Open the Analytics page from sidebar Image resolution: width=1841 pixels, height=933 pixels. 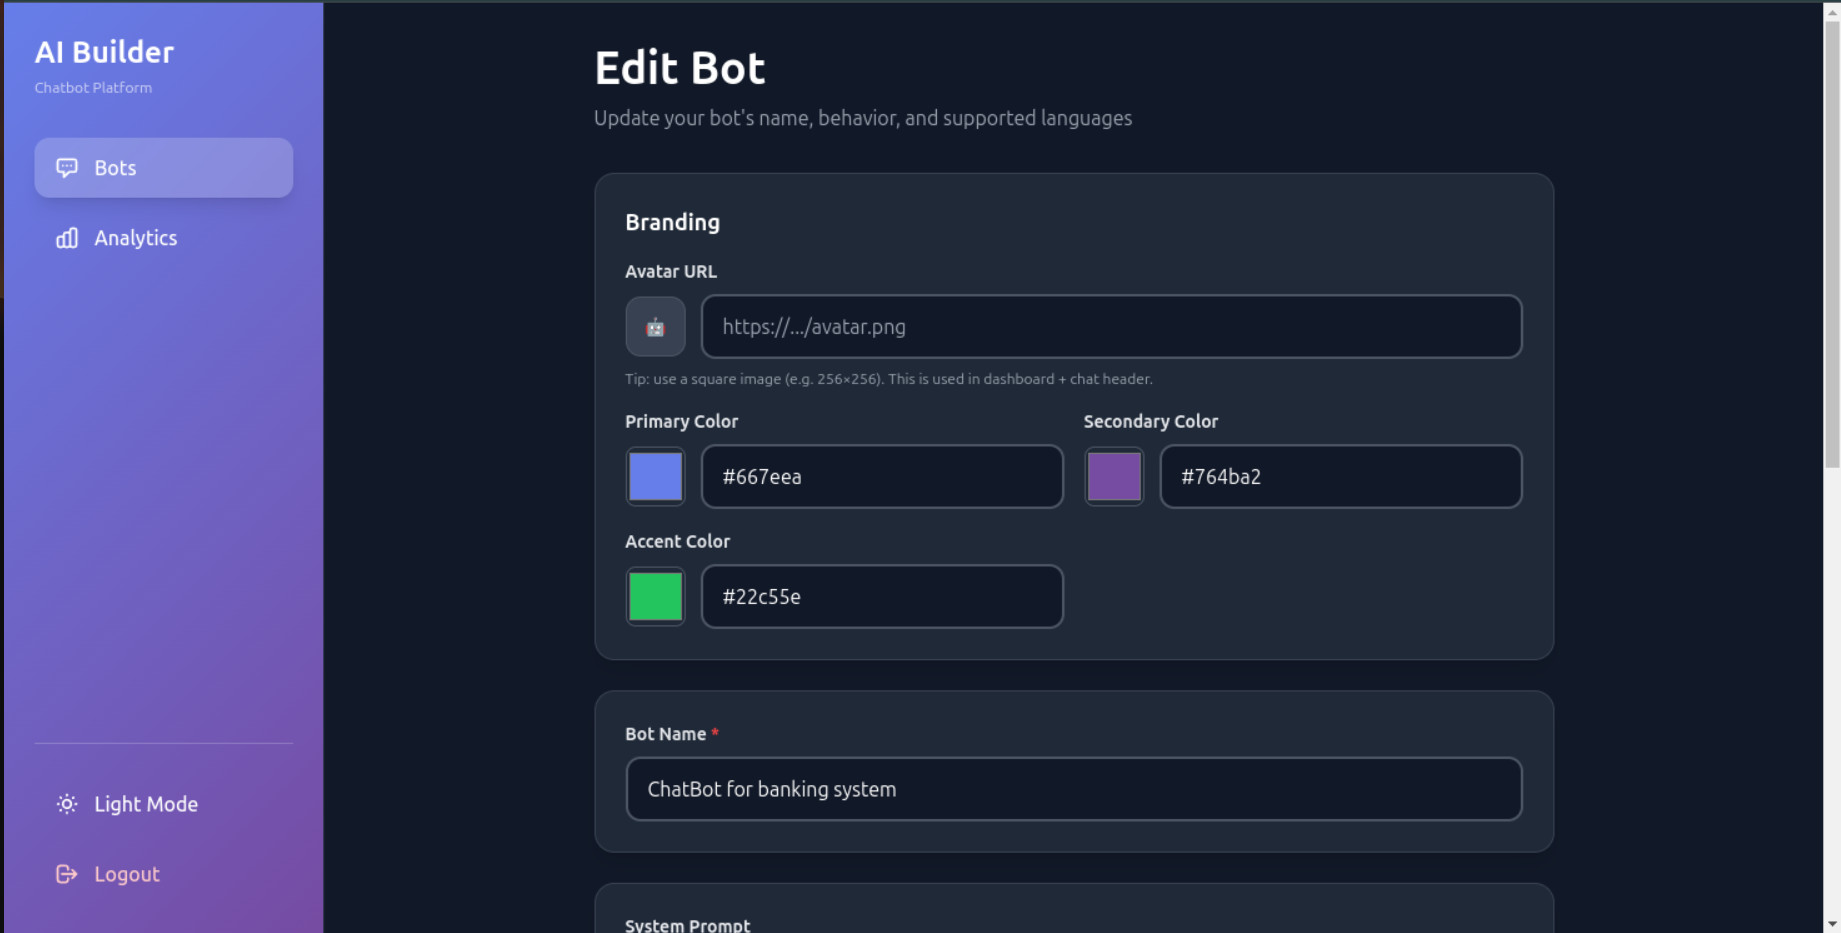coord(136,238)
